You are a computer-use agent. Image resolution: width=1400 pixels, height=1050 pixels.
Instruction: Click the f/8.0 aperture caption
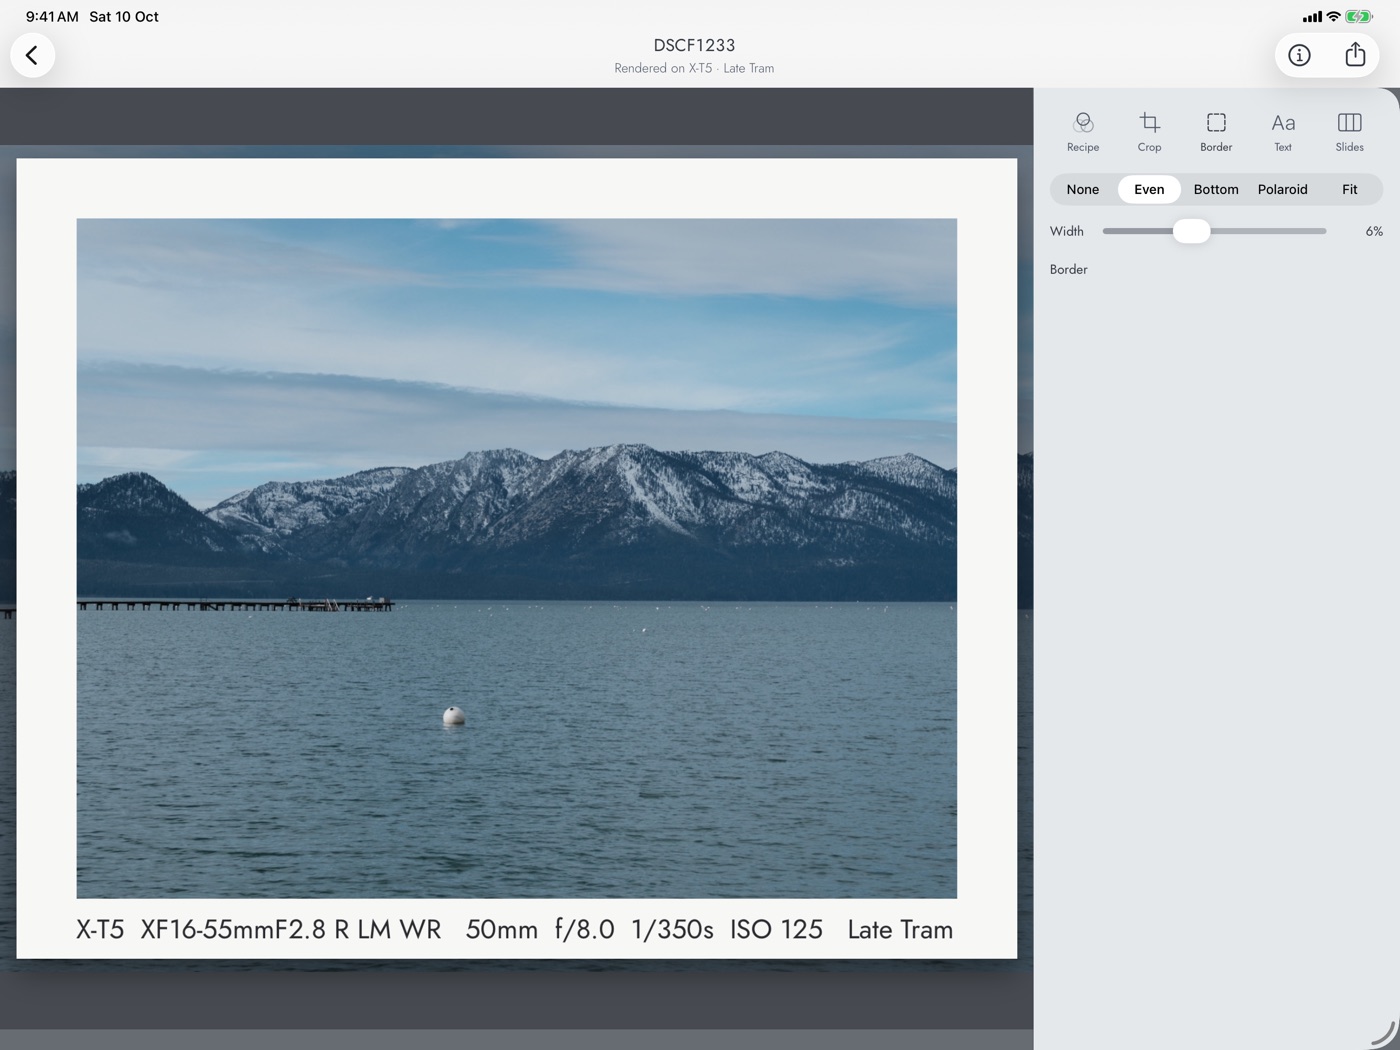(x=585, y=929)
